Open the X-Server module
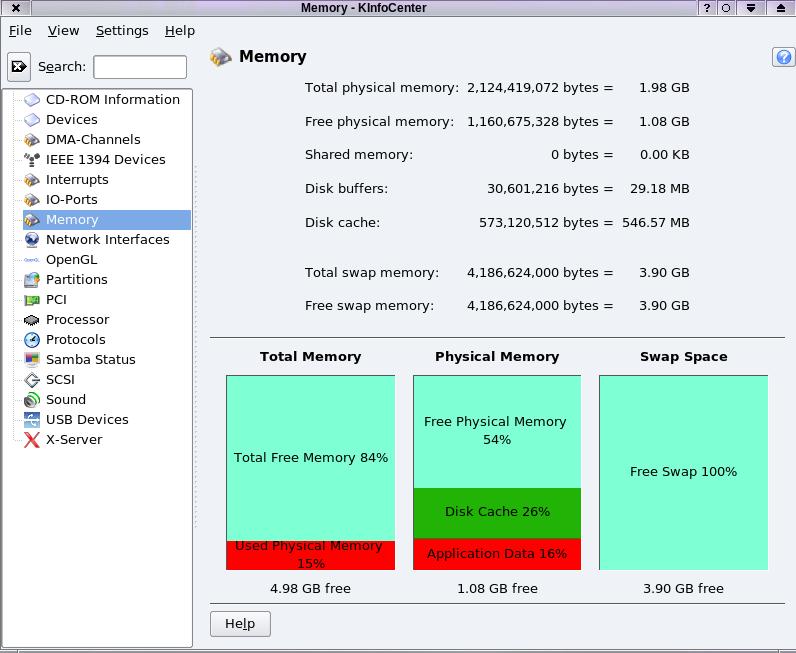This screenshot has height=653, width=796. (x=74, y=440)
